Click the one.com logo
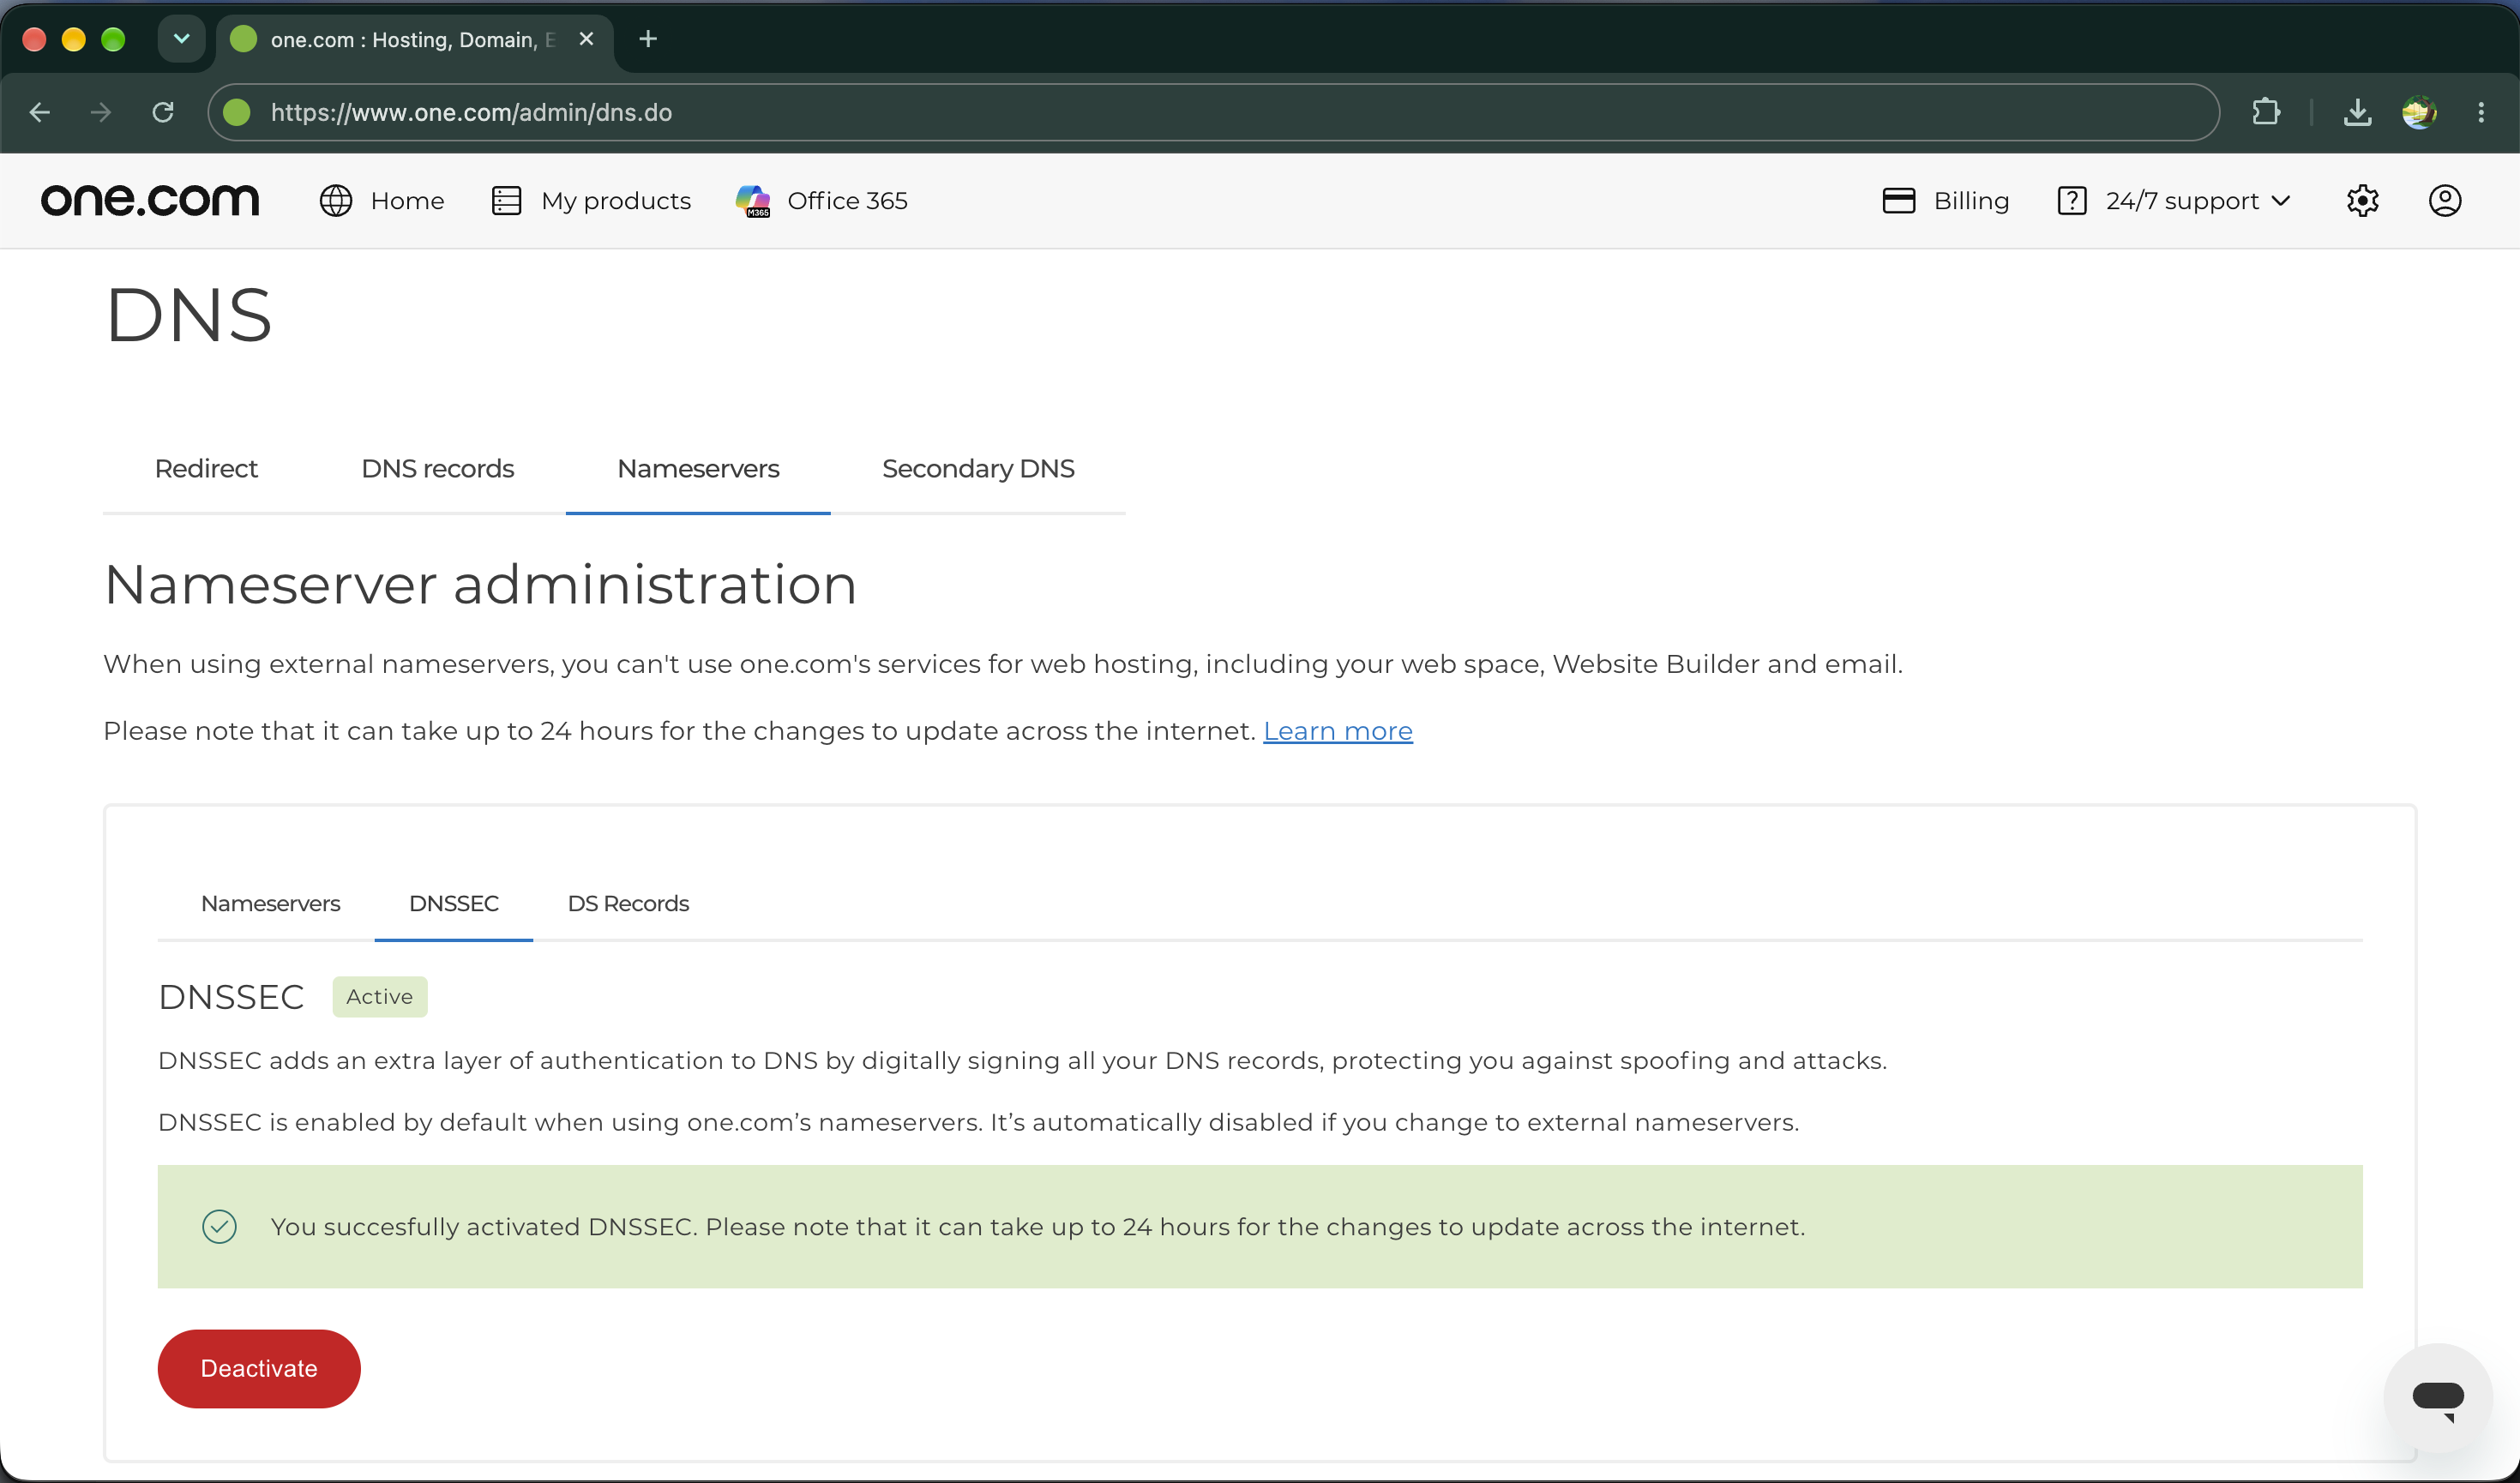Viewport: 2520px width, 1483px height. 150,200
